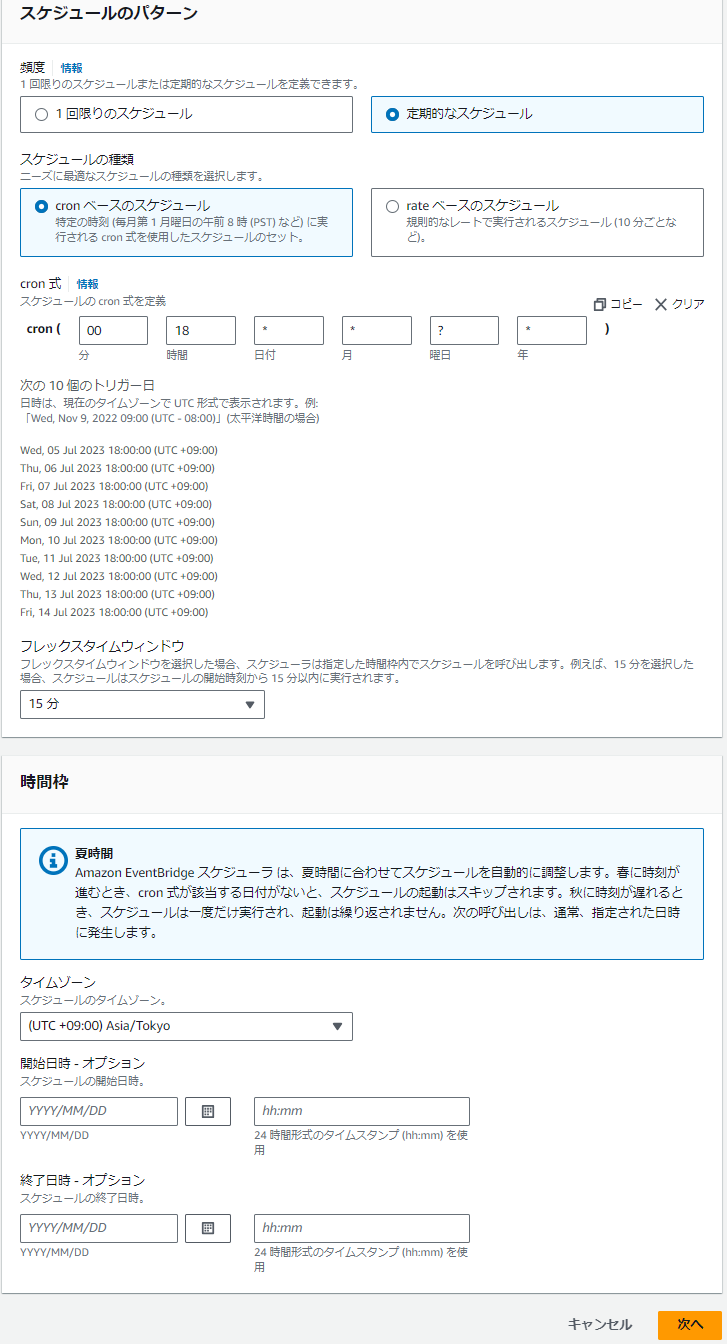Click the 時間枠 section heading
This screenshot has height=1344, width=727.
point(44,782)
